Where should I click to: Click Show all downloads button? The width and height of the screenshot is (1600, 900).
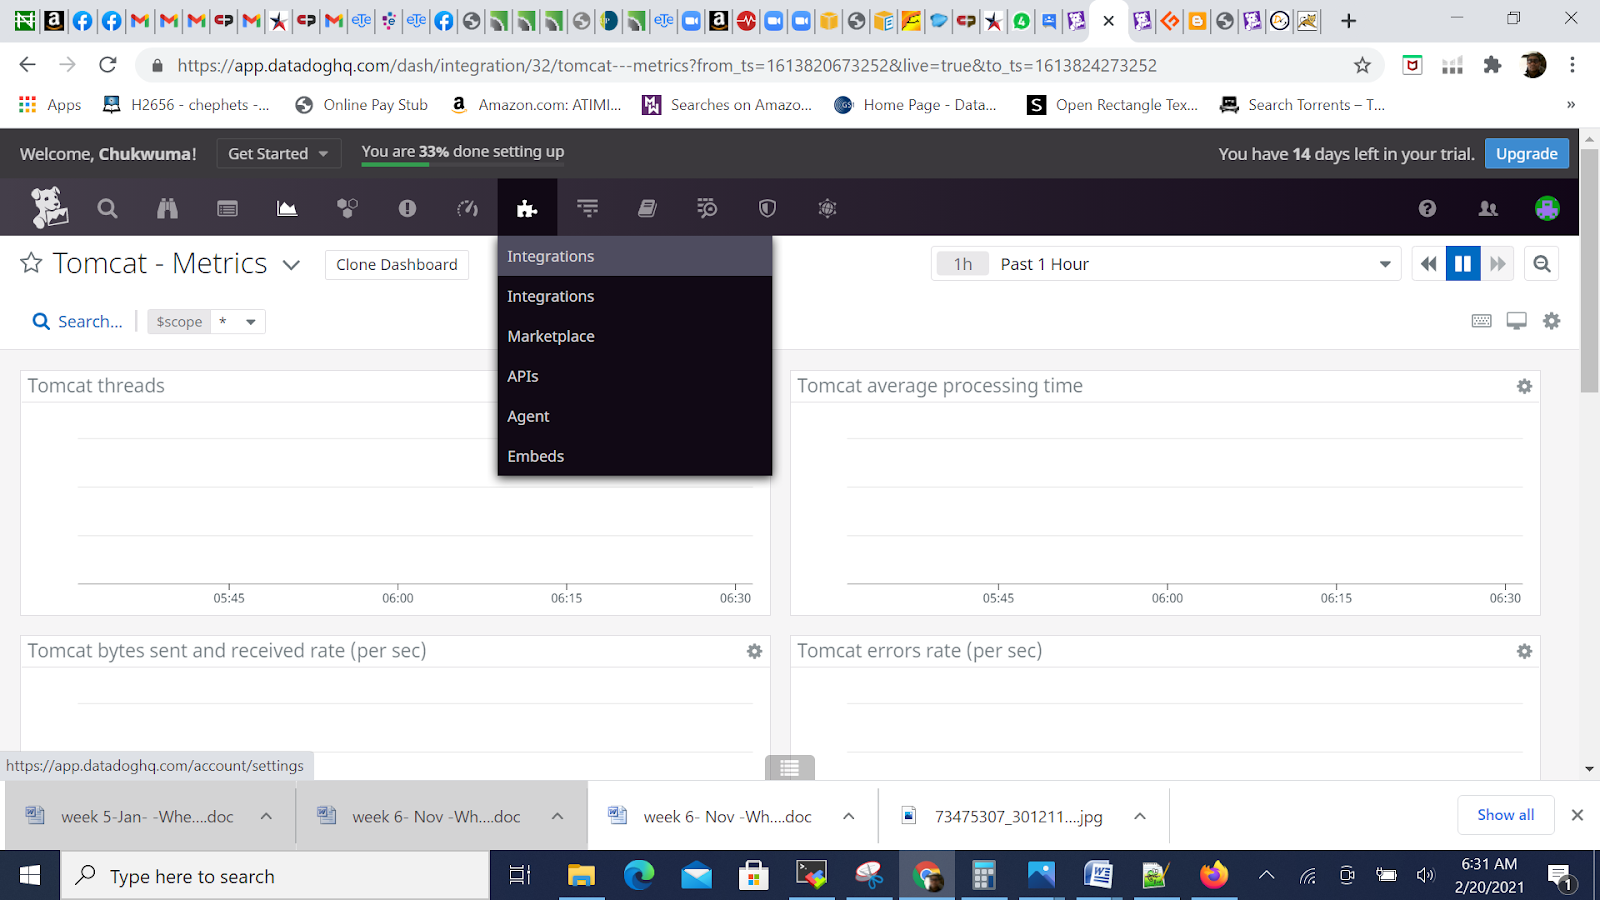[x=1505, y=814]
